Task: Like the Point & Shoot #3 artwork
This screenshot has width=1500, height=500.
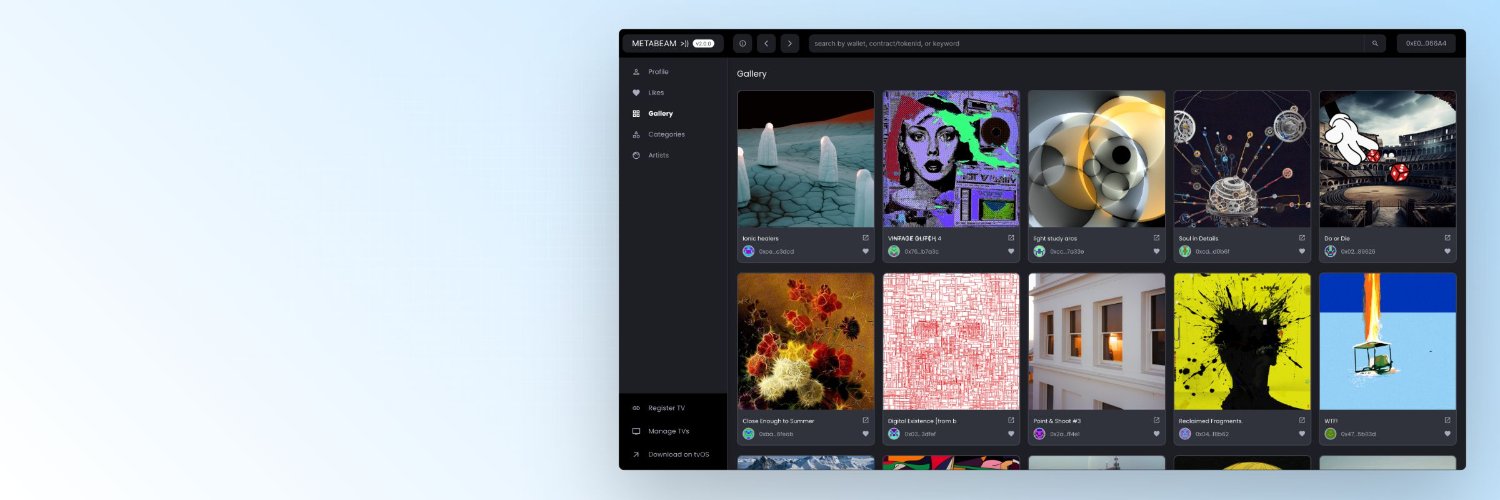Action: [x=1157, y=434]
